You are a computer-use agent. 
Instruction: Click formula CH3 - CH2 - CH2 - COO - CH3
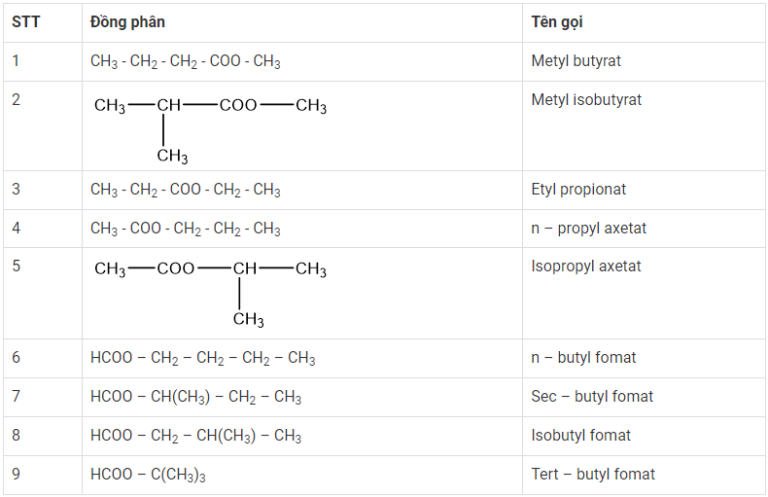(185, 62)
